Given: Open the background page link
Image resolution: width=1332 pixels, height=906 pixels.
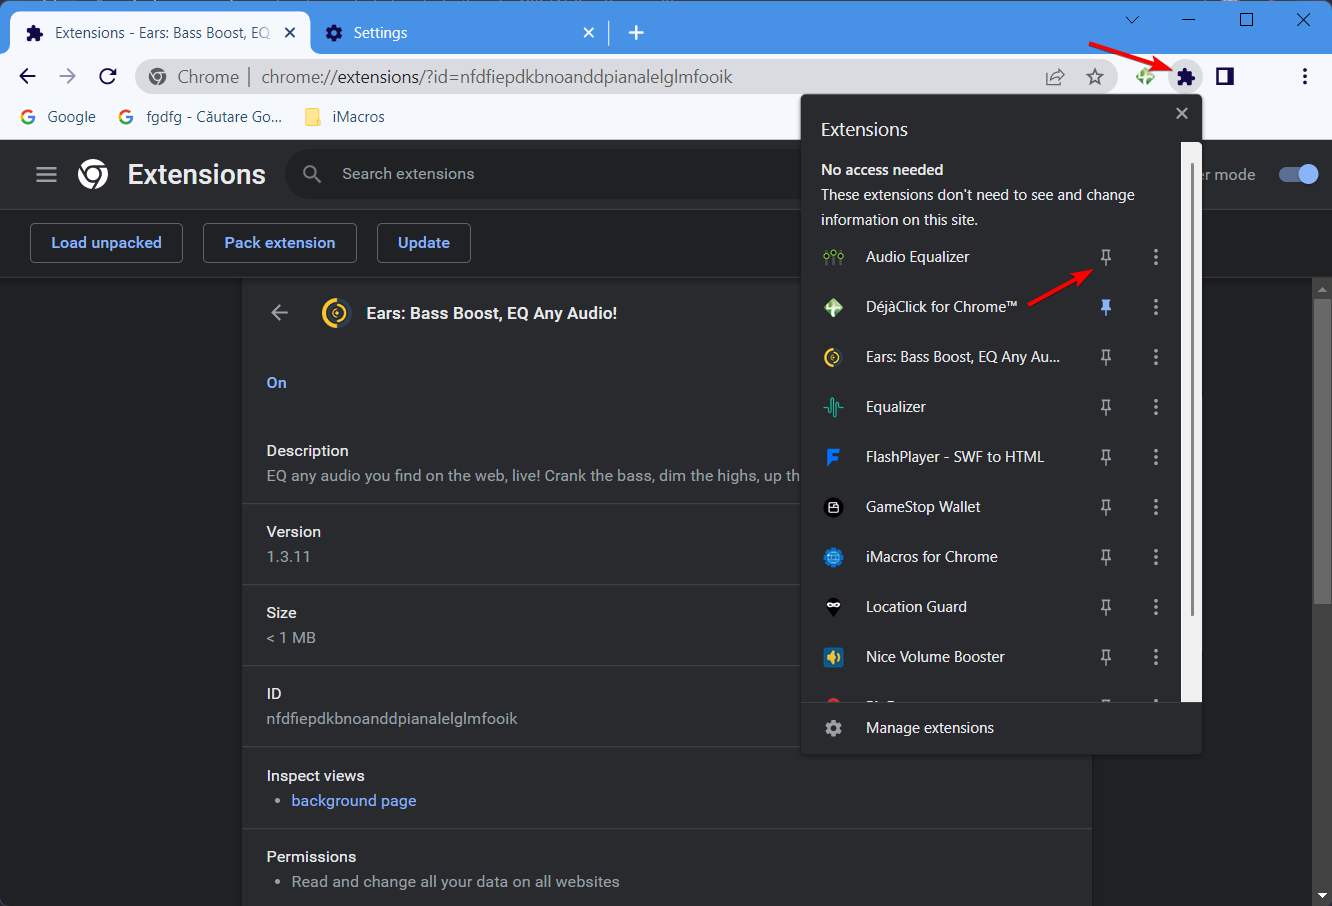Looking at the screenshot, I should click(x=354, y=801).
